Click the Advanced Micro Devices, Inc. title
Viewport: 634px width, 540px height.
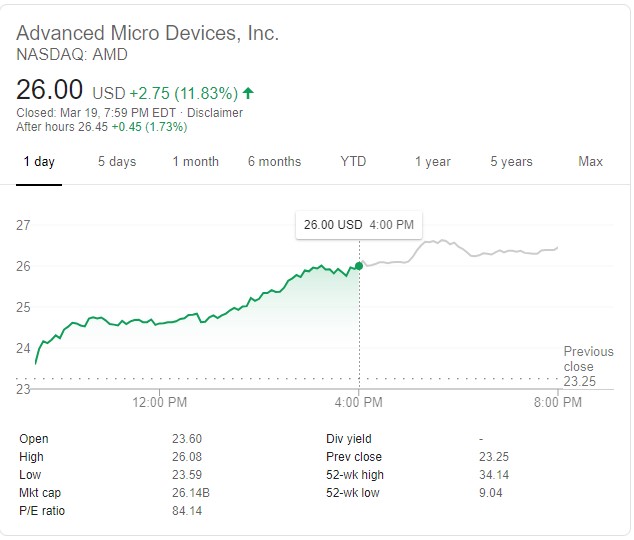point(148,33)
